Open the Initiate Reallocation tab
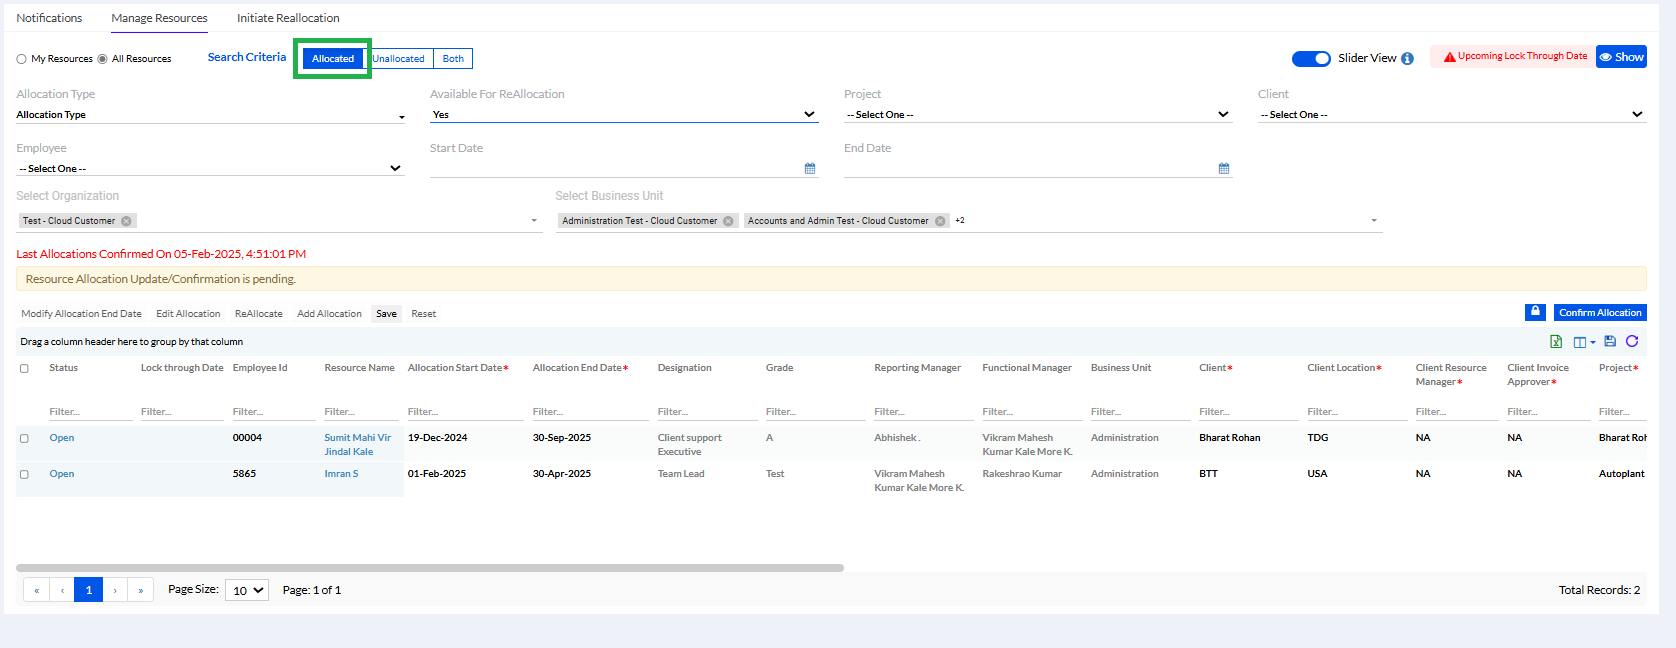 coord(288,18)
